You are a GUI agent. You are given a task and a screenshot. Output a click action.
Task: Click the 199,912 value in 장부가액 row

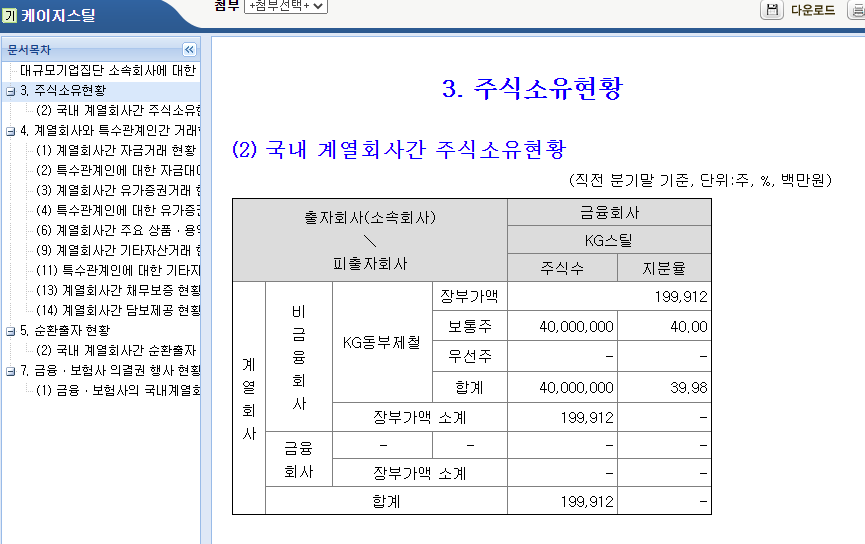click(681, 297)
